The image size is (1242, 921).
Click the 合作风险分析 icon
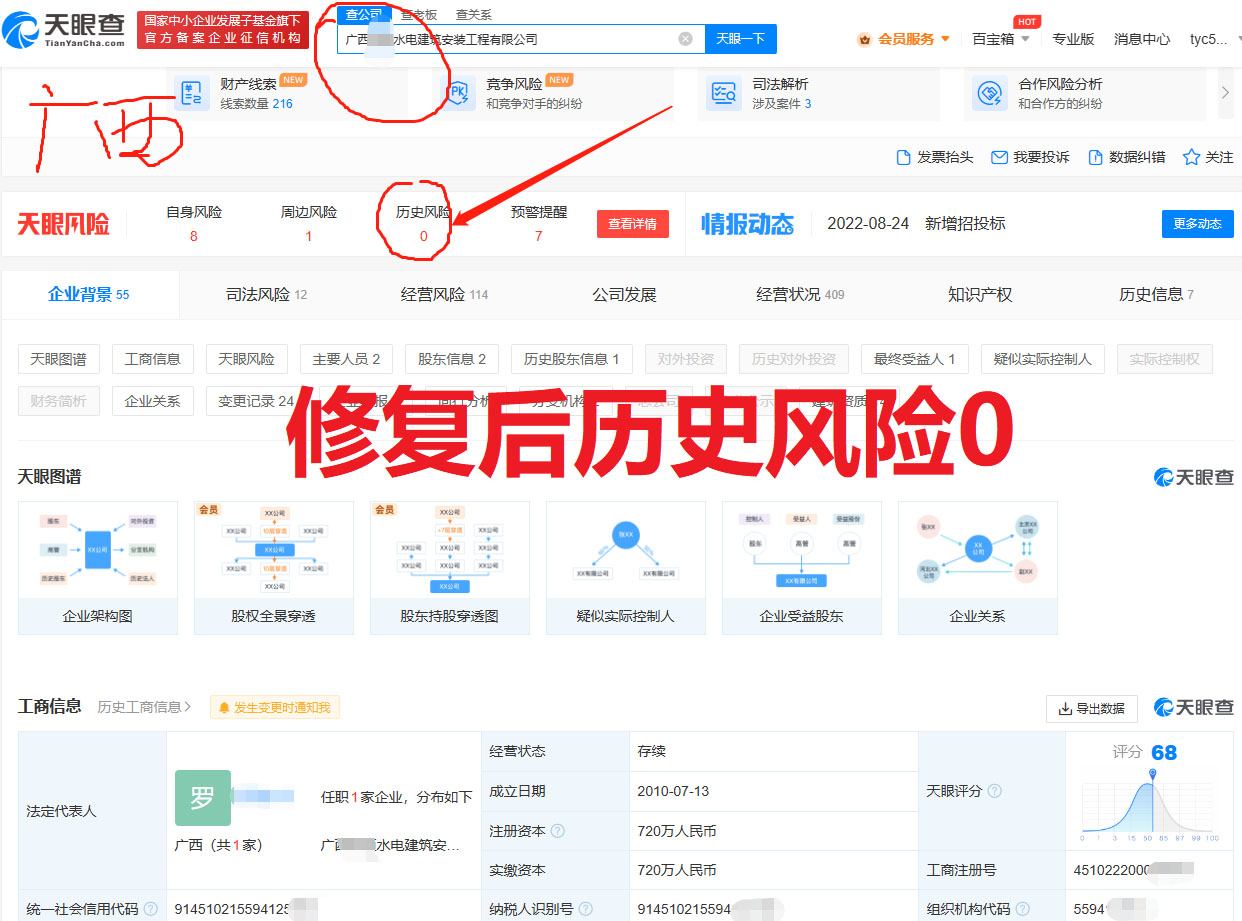pos(989,94)
